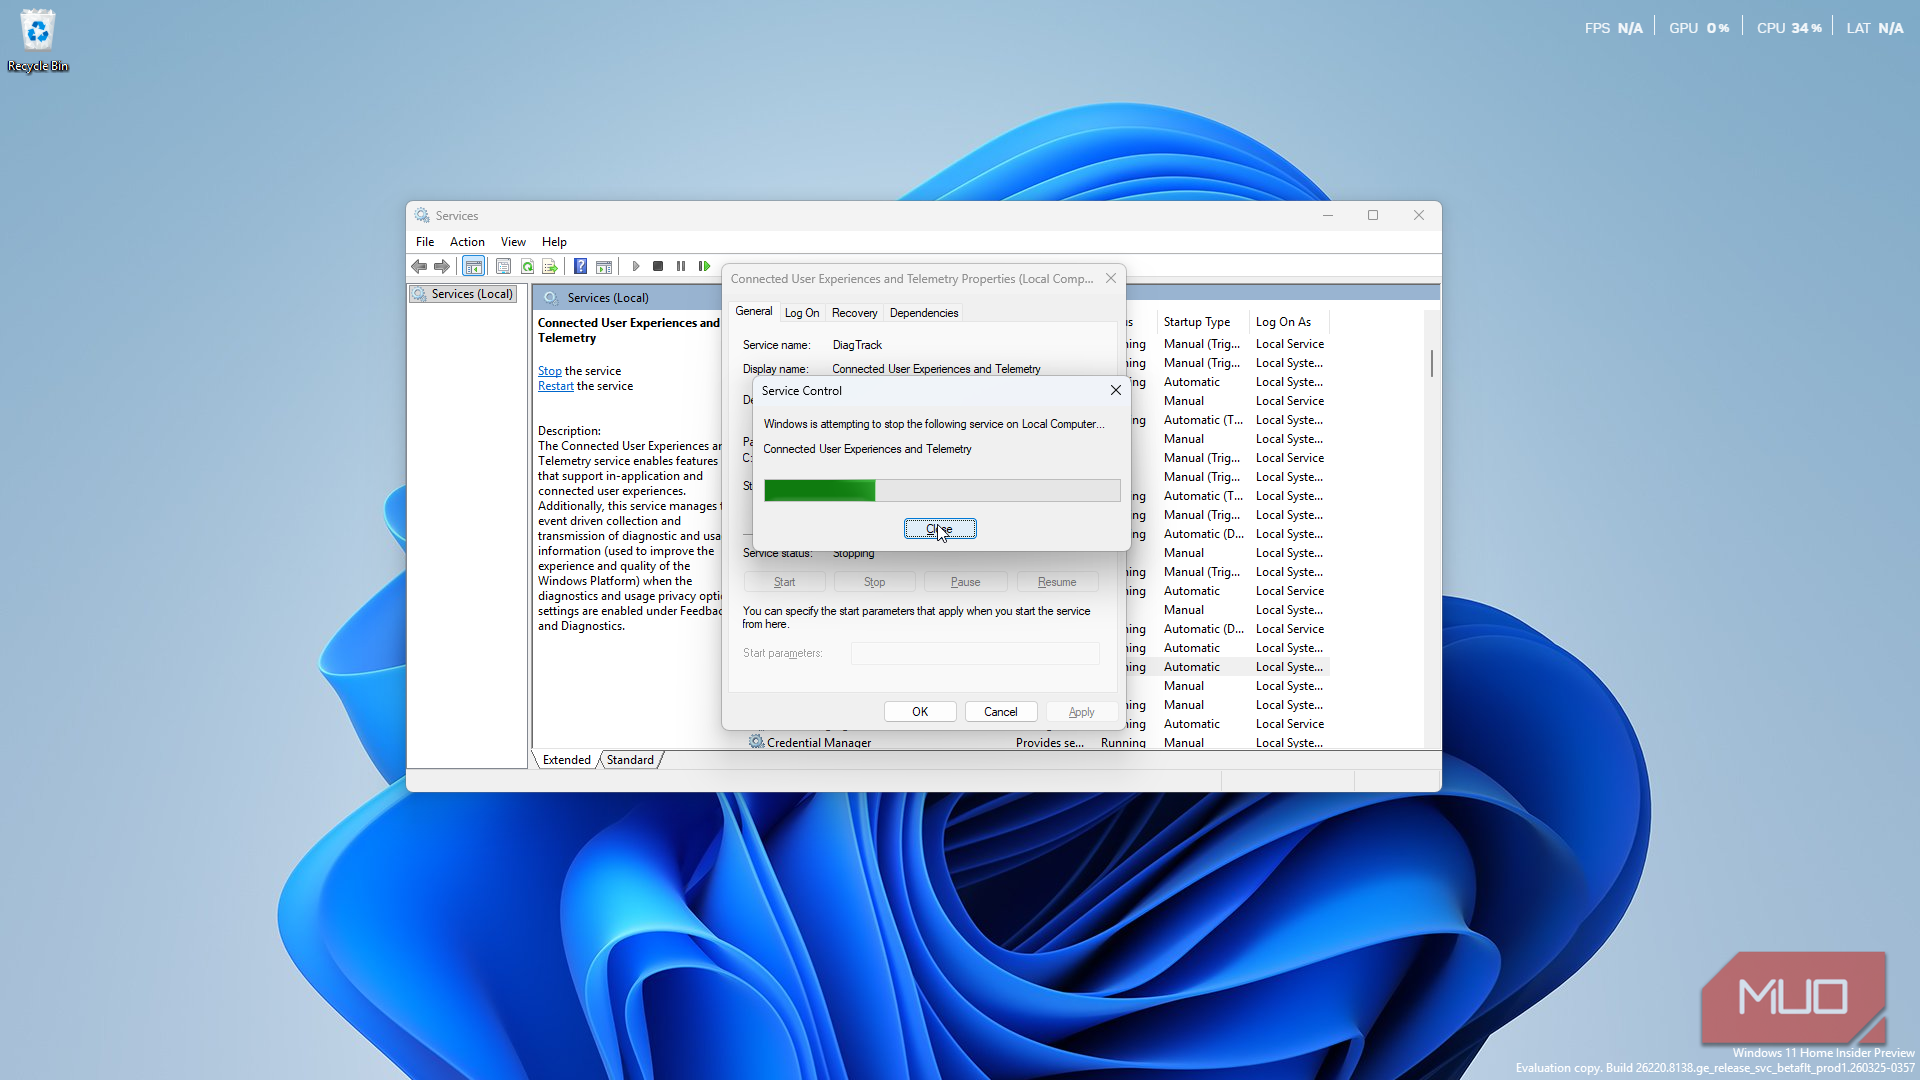Open Help using the blue question-mark icon
1920x1080 pixels.
(581, 266)
